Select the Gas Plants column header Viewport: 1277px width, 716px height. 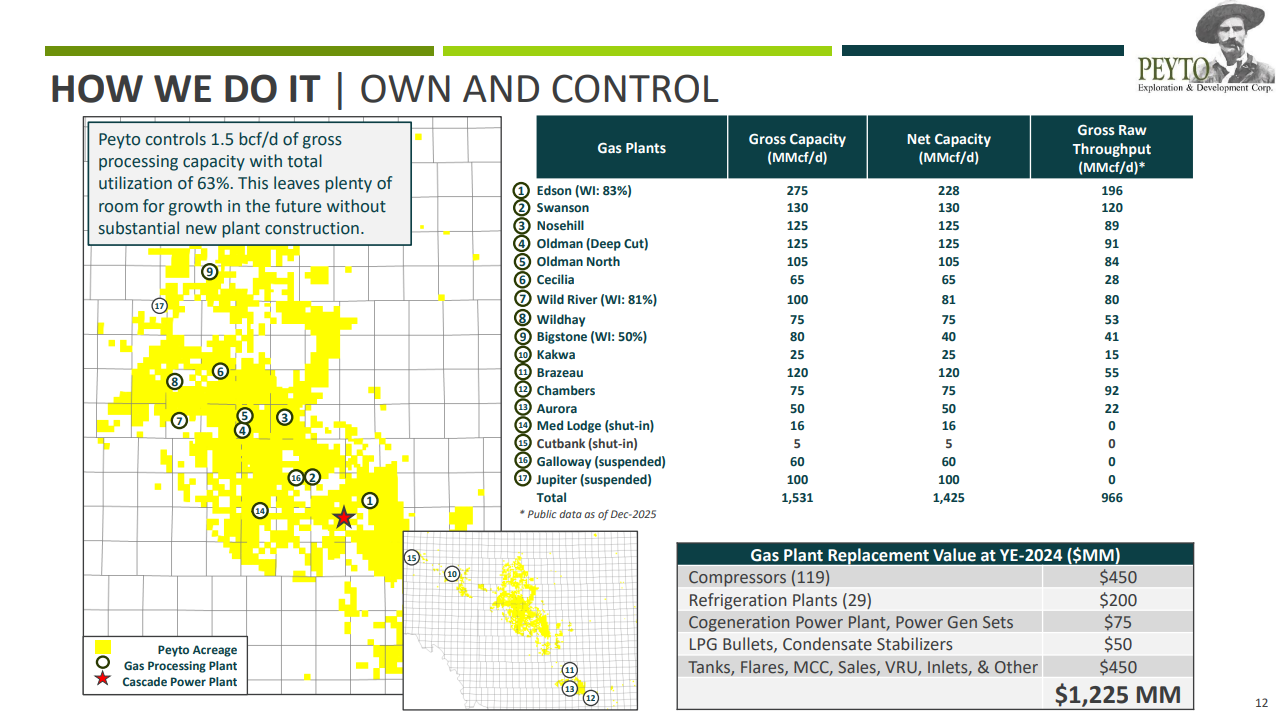pos(631,148)
